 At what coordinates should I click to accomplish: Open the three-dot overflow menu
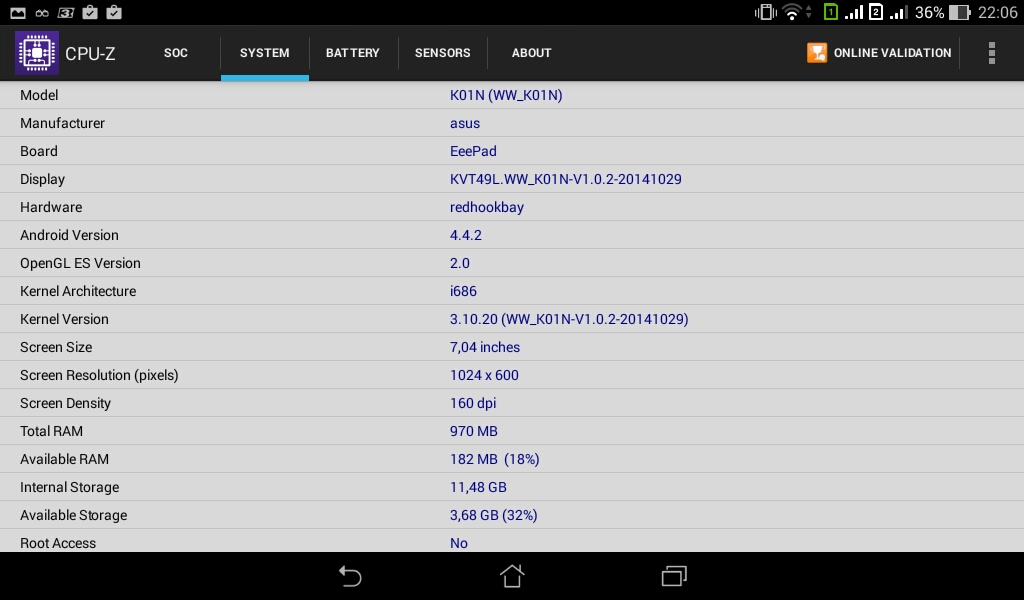coord(991,53)
